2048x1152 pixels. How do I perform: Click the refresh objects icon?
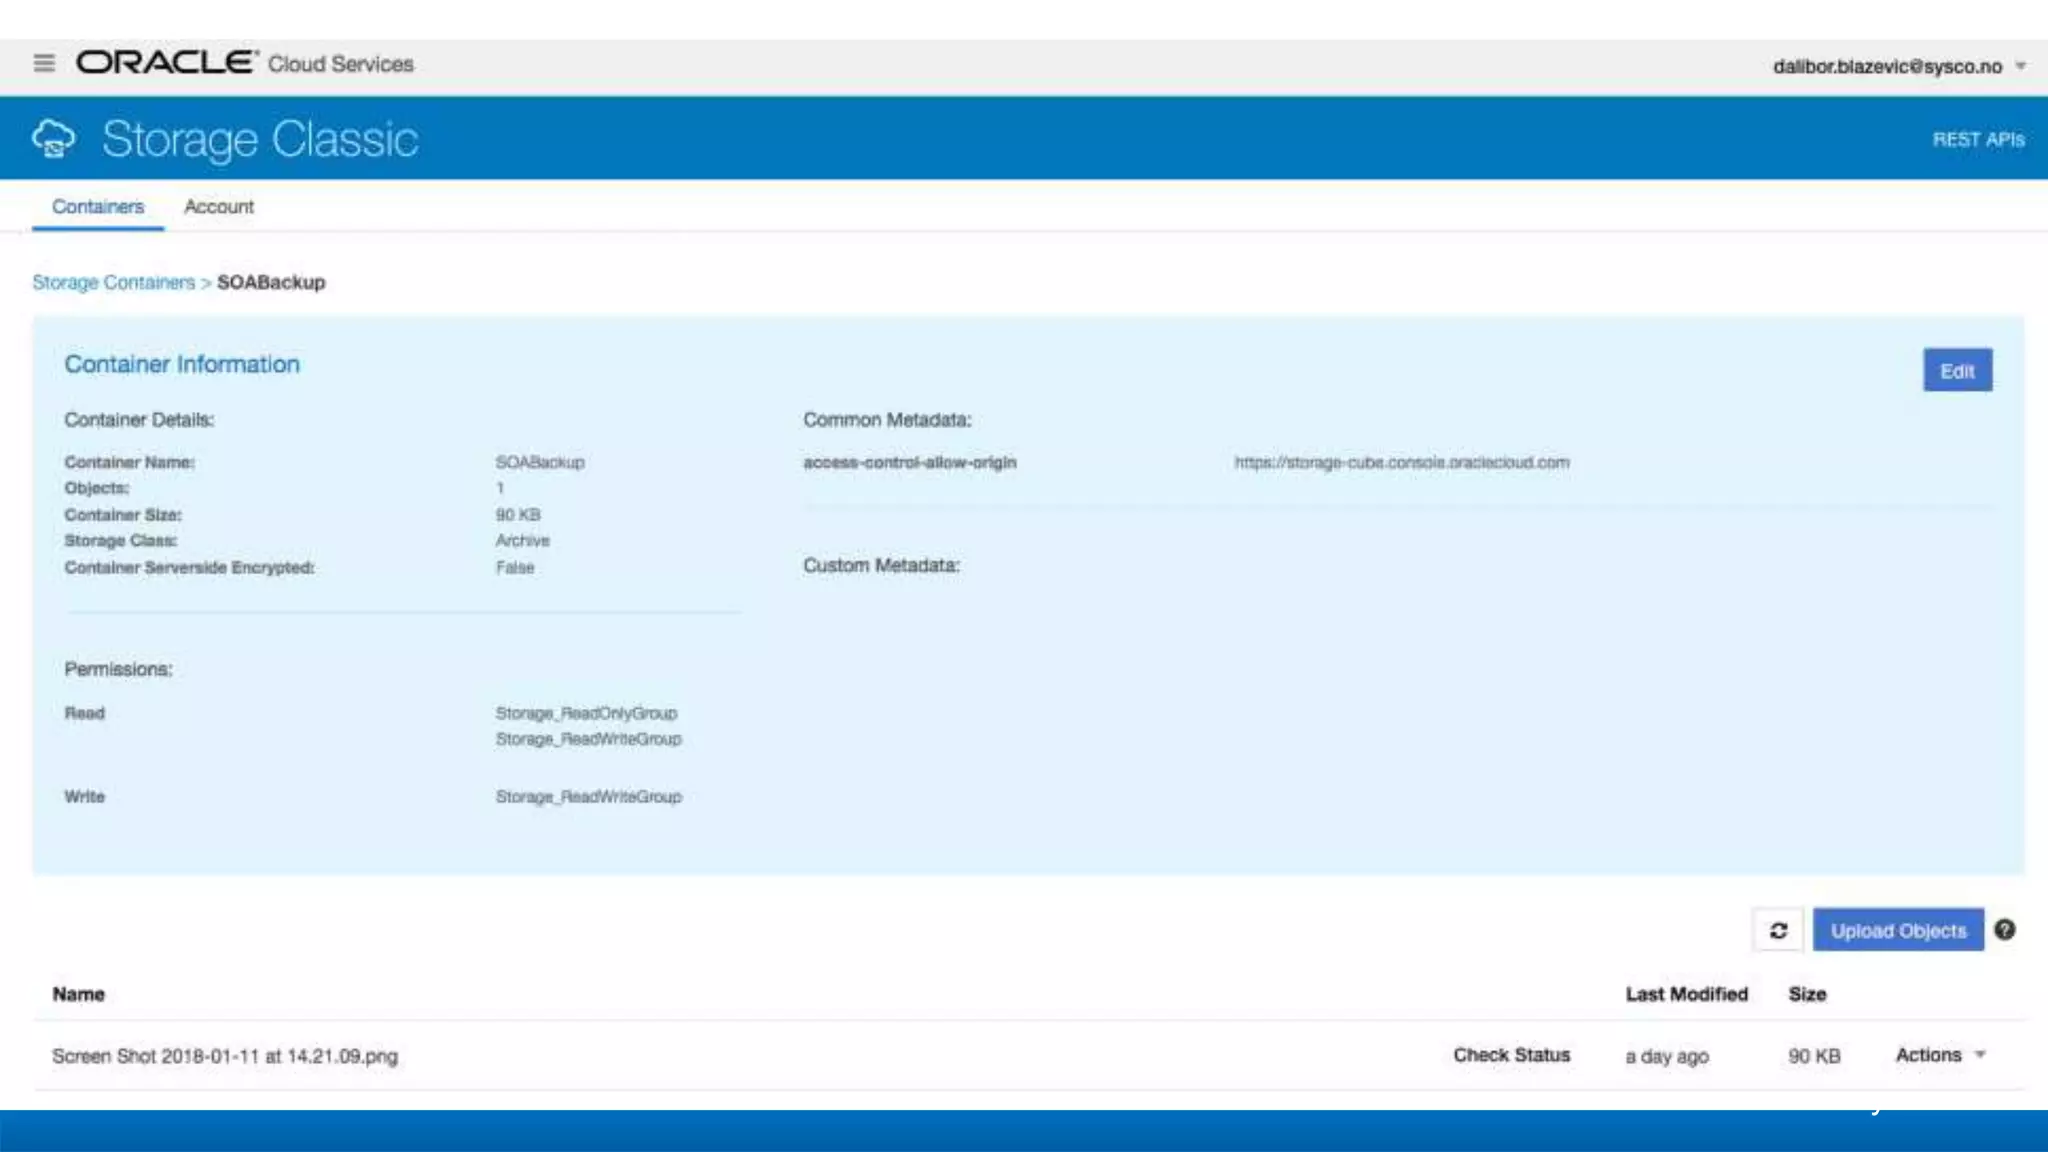pyautogui.click(x=1778, y=930)
